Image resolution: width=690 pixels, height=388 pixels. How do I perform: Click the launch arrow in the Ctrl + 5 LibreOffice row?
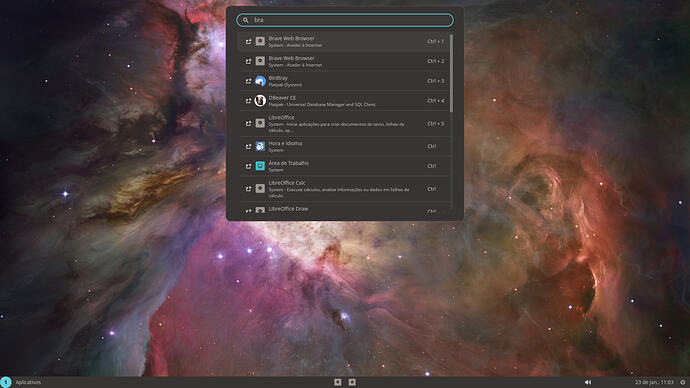coord(248,124)
